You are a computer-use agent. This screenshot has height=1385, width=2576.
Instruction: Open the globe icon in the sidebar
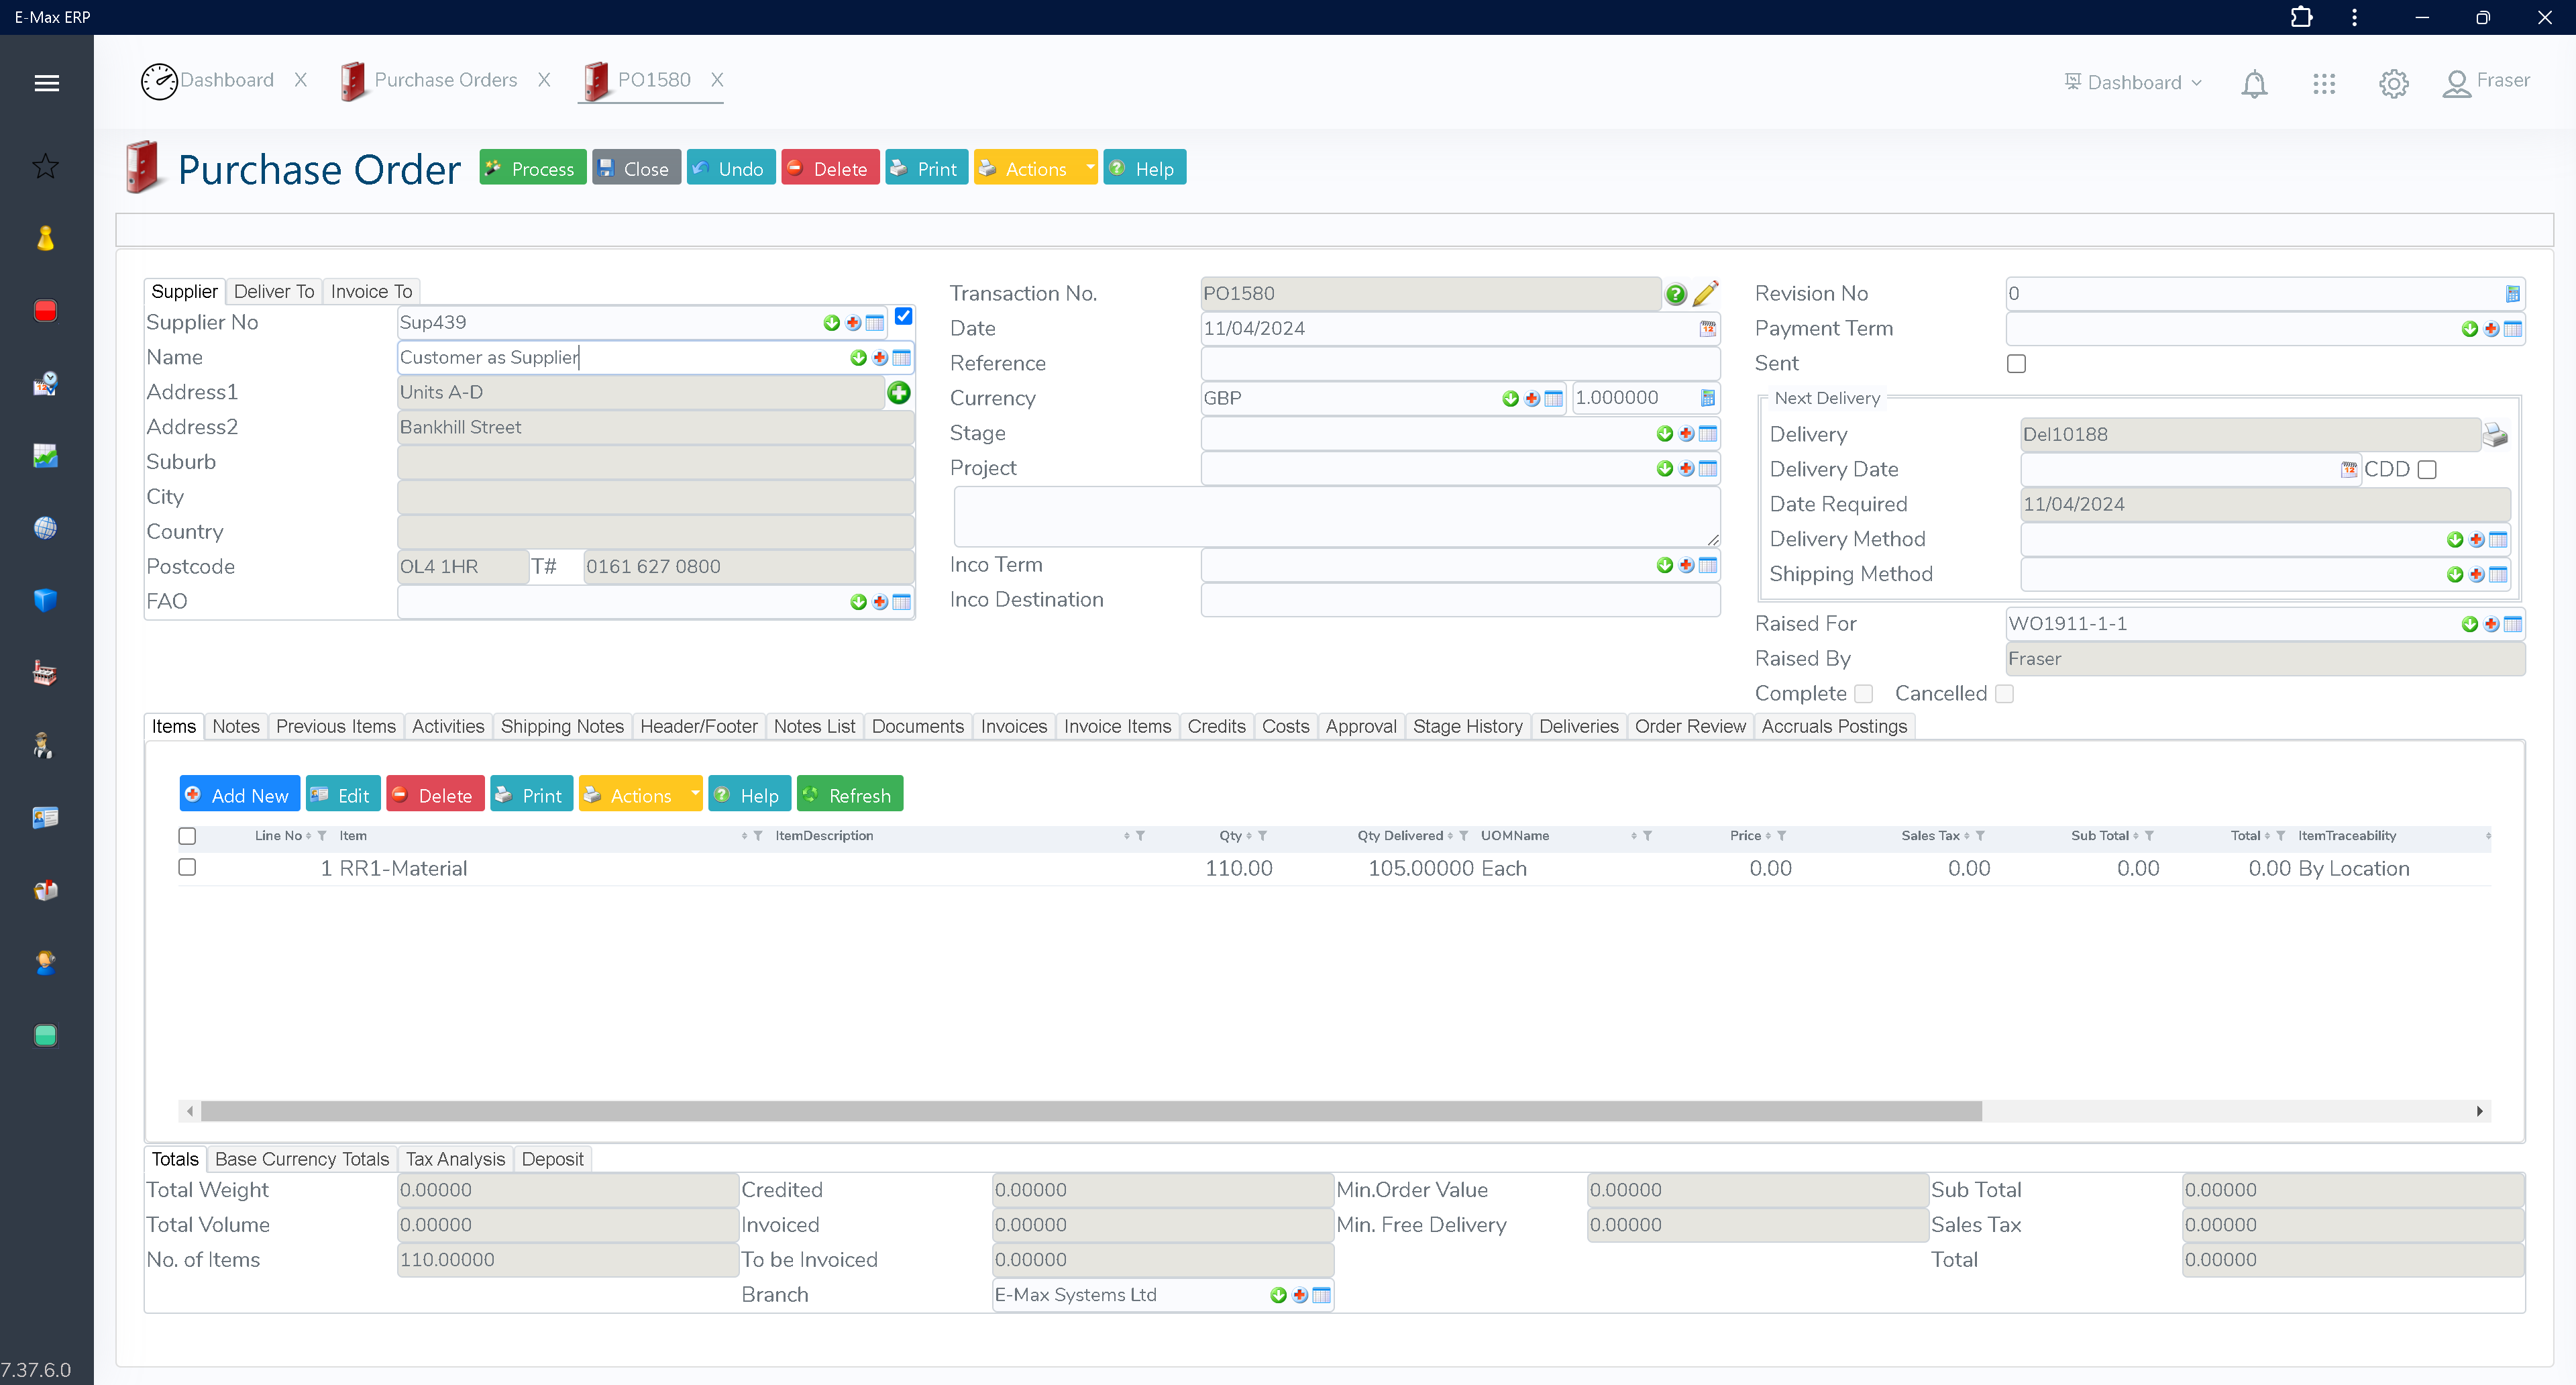coord(45,527)
